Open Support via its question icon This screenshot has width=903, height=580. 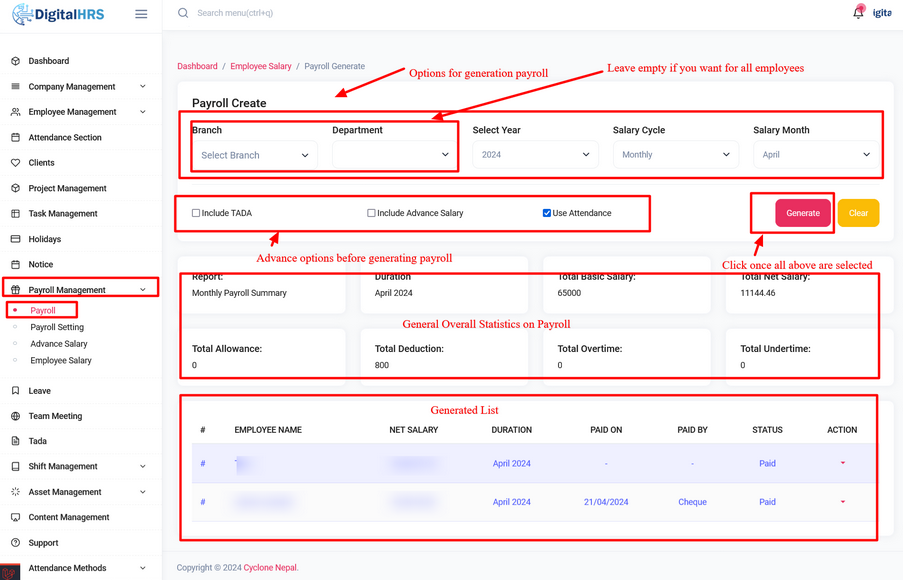coord(15,543)
